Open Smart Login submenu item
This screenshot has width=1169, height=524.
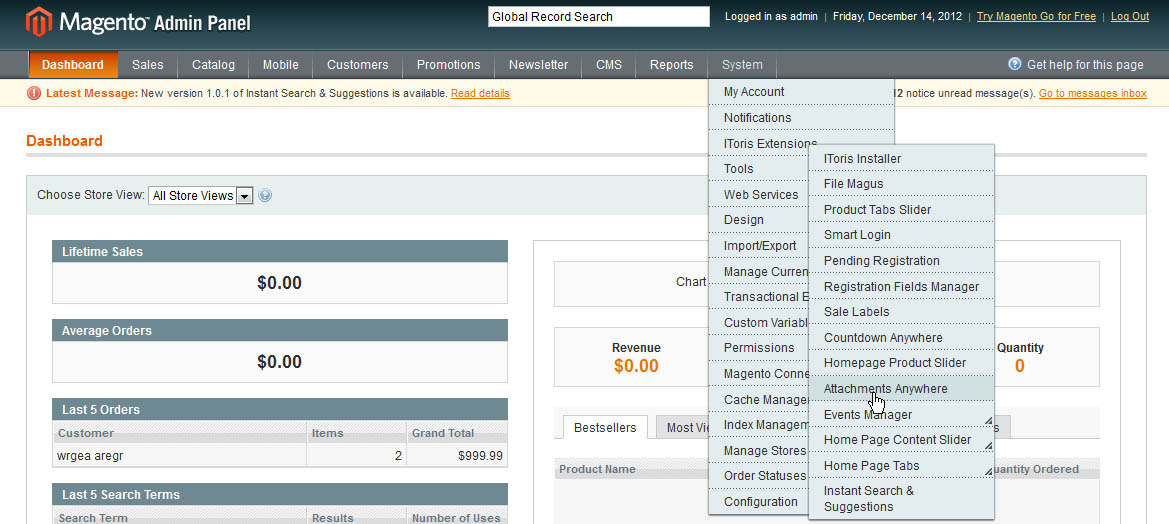click(901, 235)
